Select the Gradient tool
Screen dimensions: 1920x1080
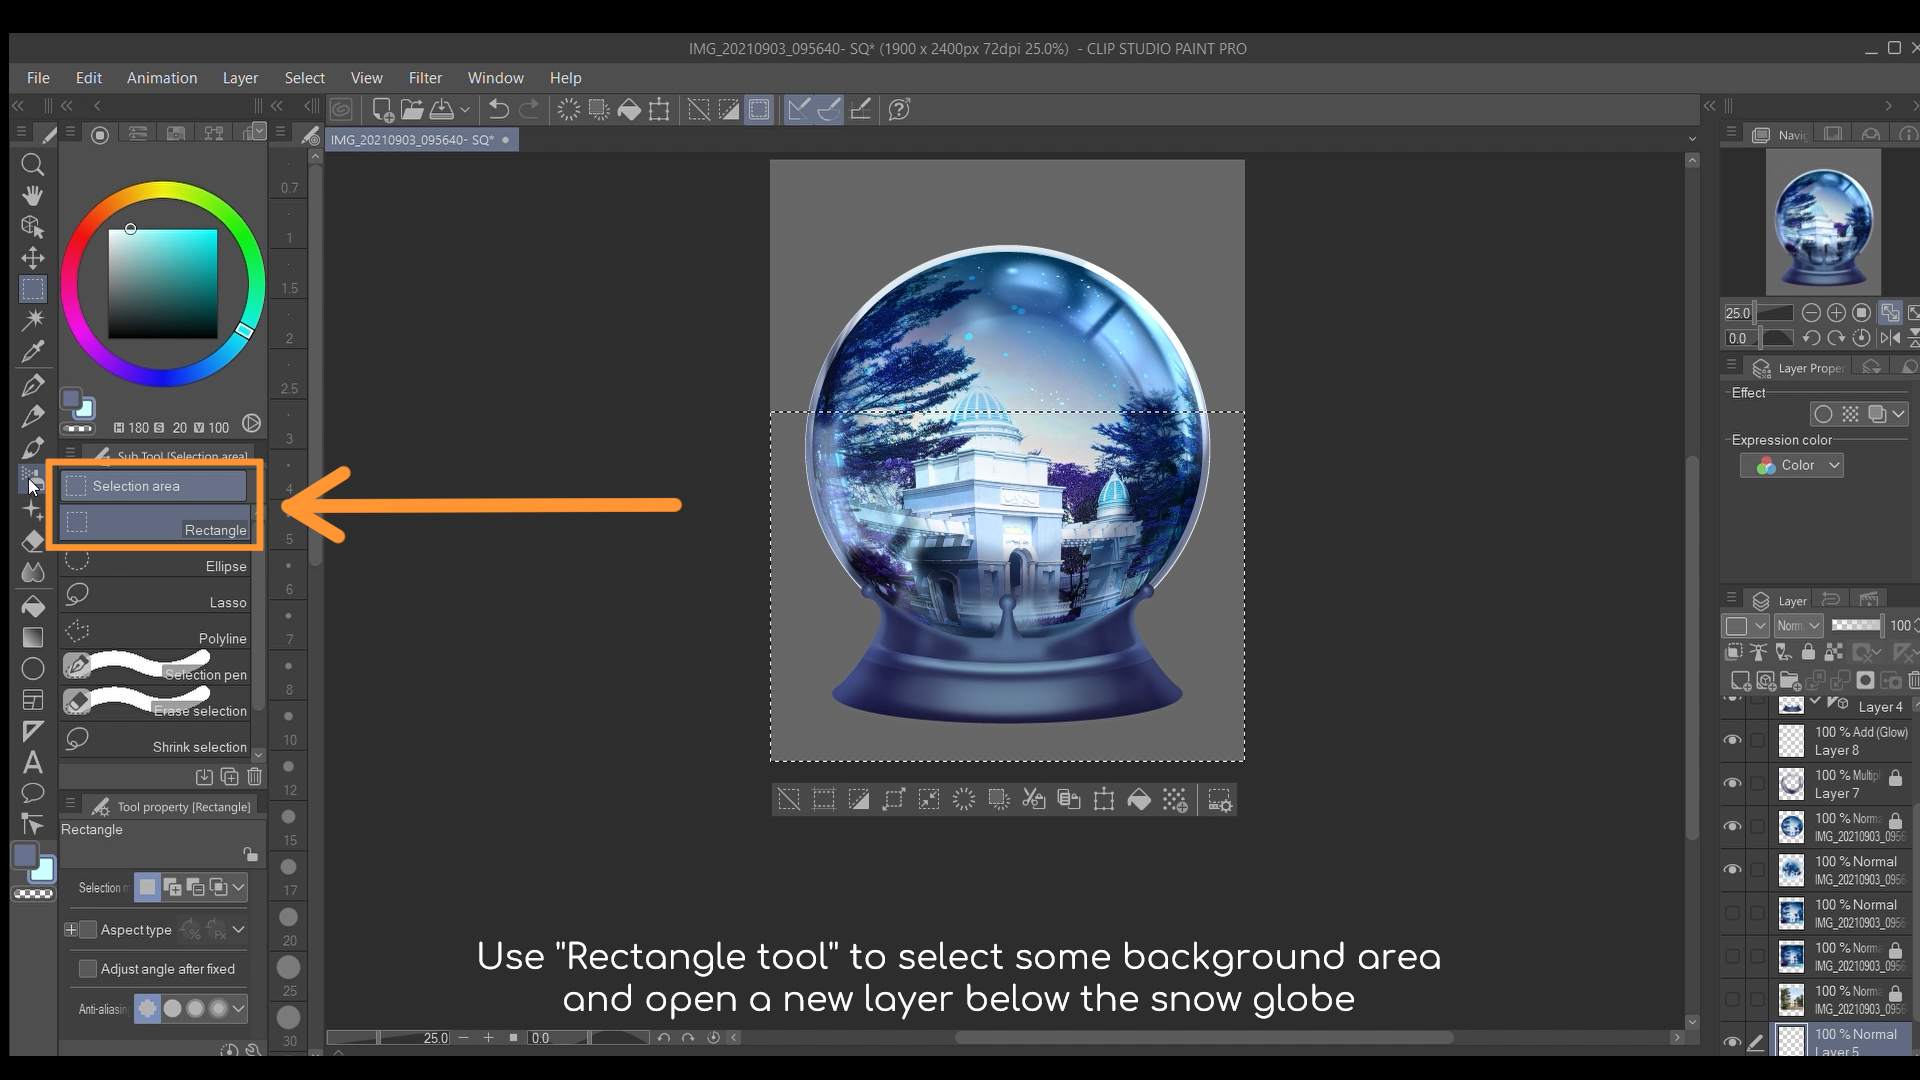tap(32, 637)
